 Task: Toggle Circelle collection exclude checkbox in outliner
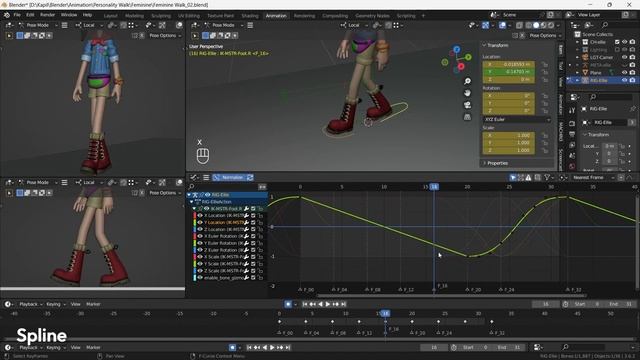617,42
